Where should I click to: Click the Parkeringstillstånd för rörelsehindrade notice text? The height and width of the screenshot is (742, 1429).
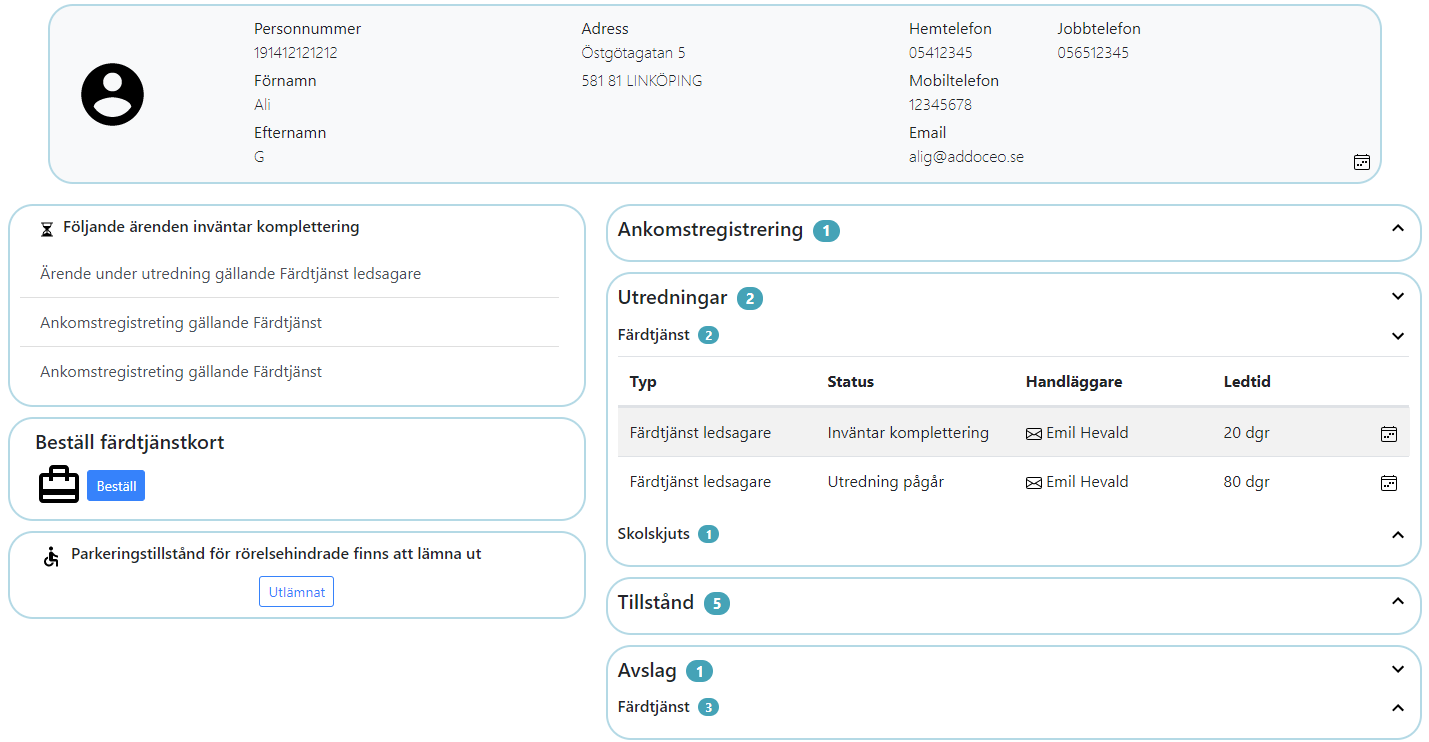(x=276, y=554)
